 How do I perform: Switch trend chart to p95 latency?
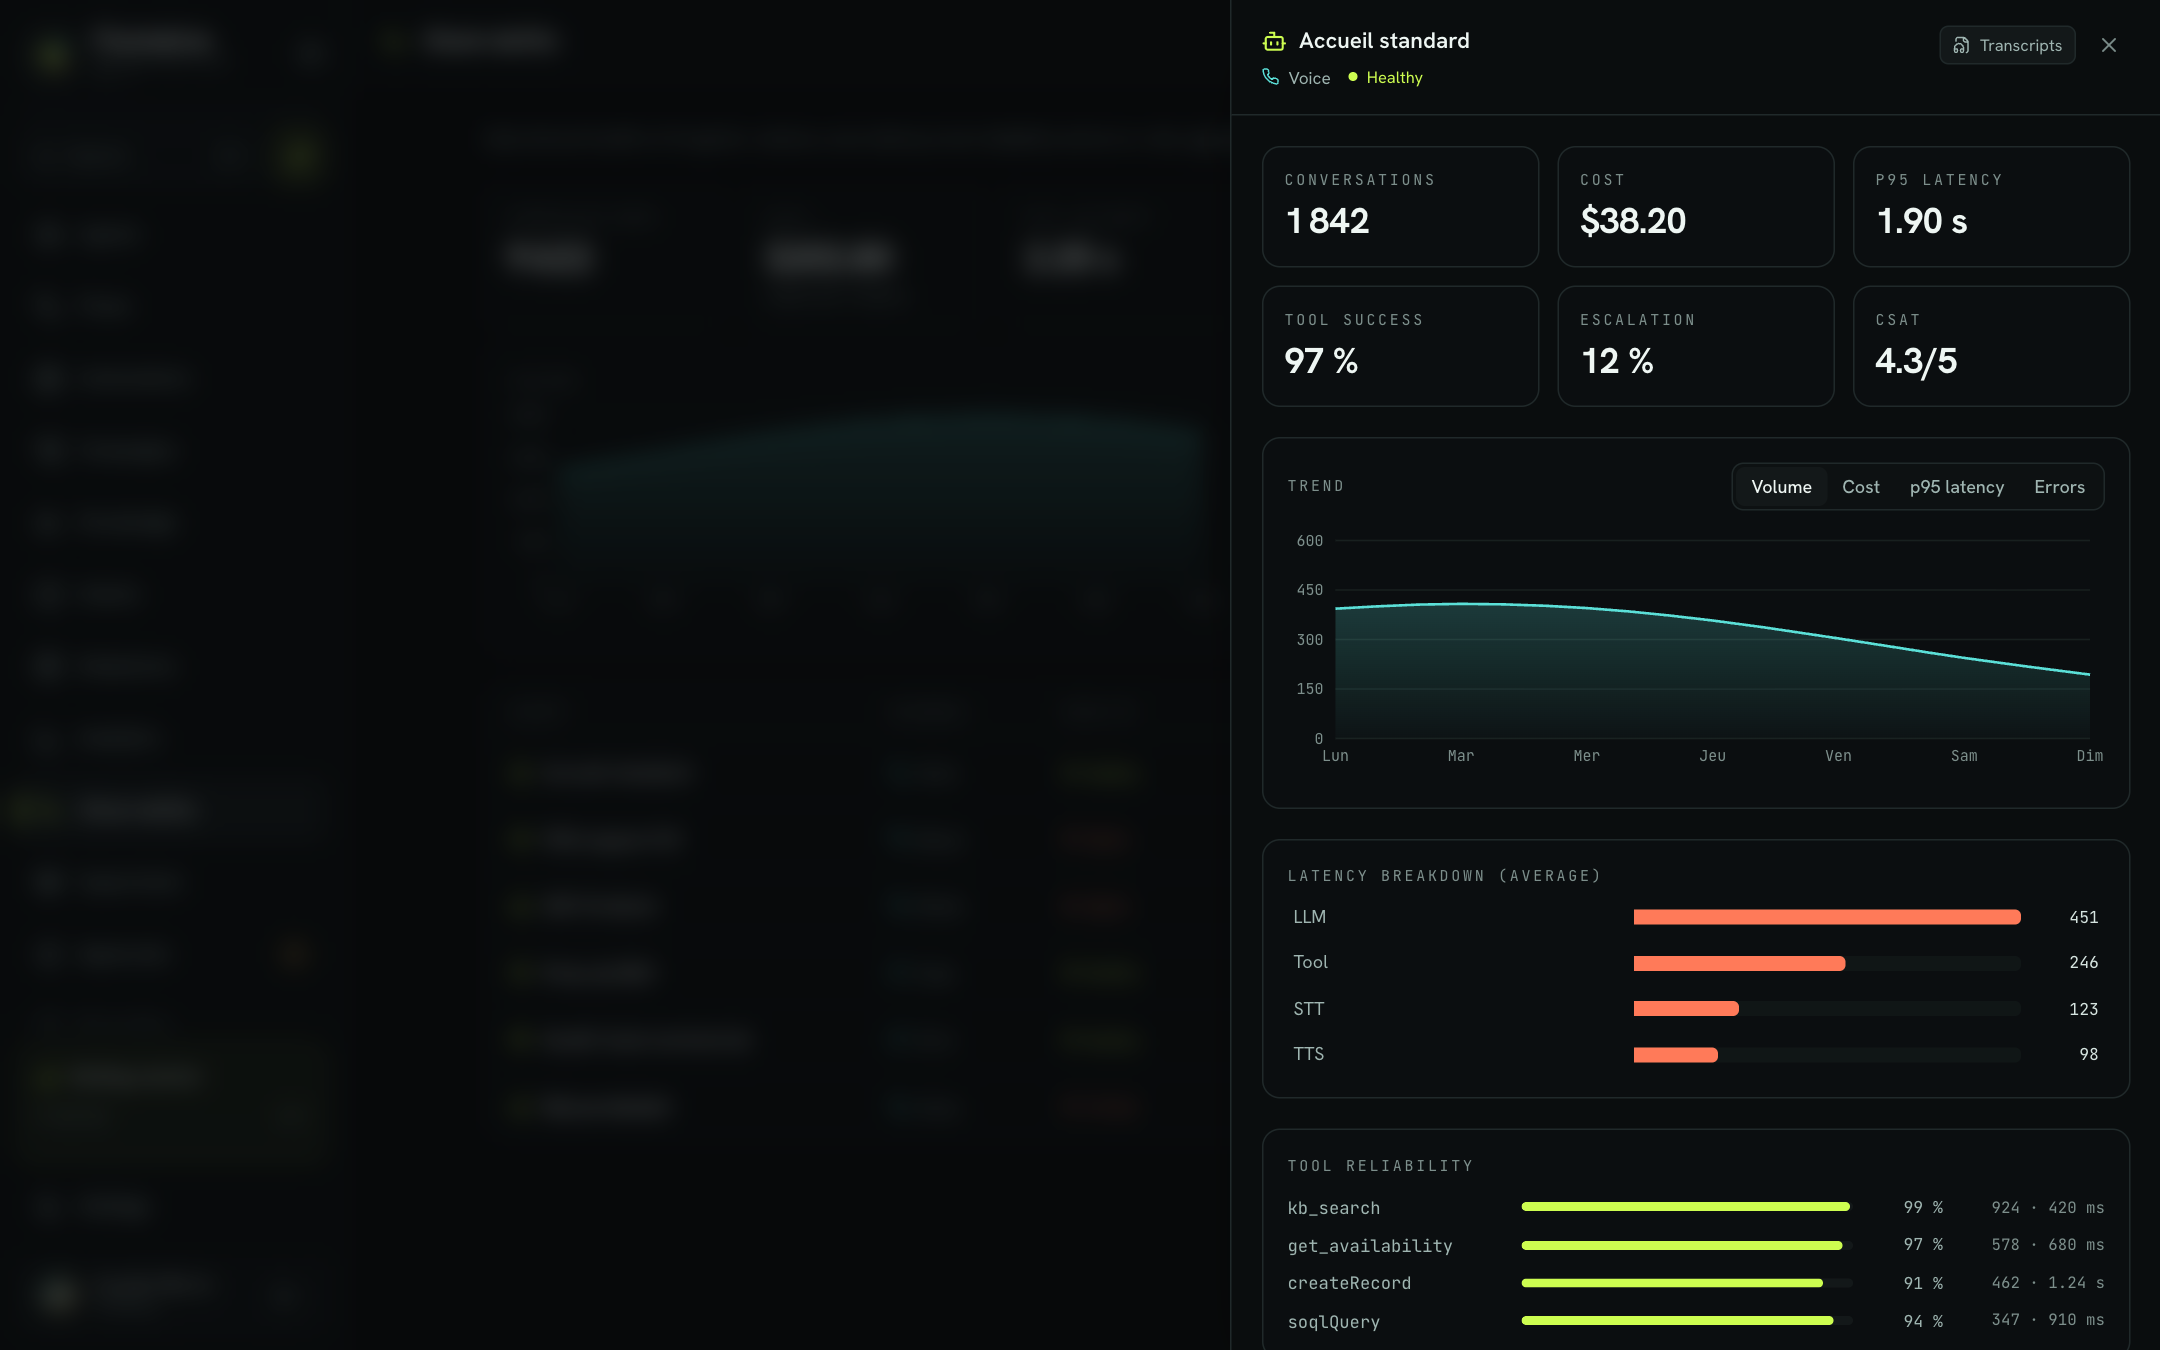[x=1957, y=487]
